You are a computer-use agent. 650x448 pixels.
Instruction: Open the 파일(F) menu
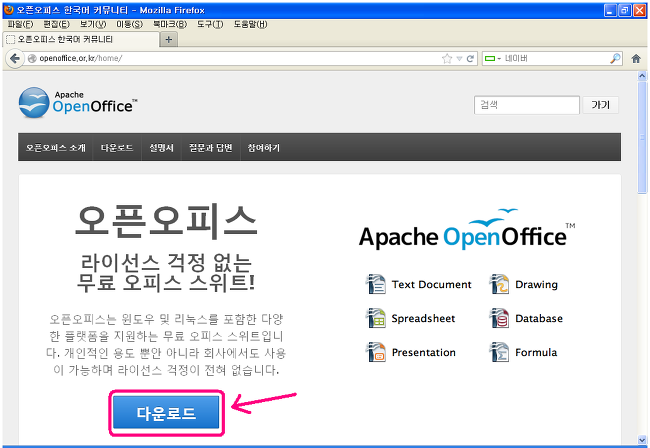21,24
